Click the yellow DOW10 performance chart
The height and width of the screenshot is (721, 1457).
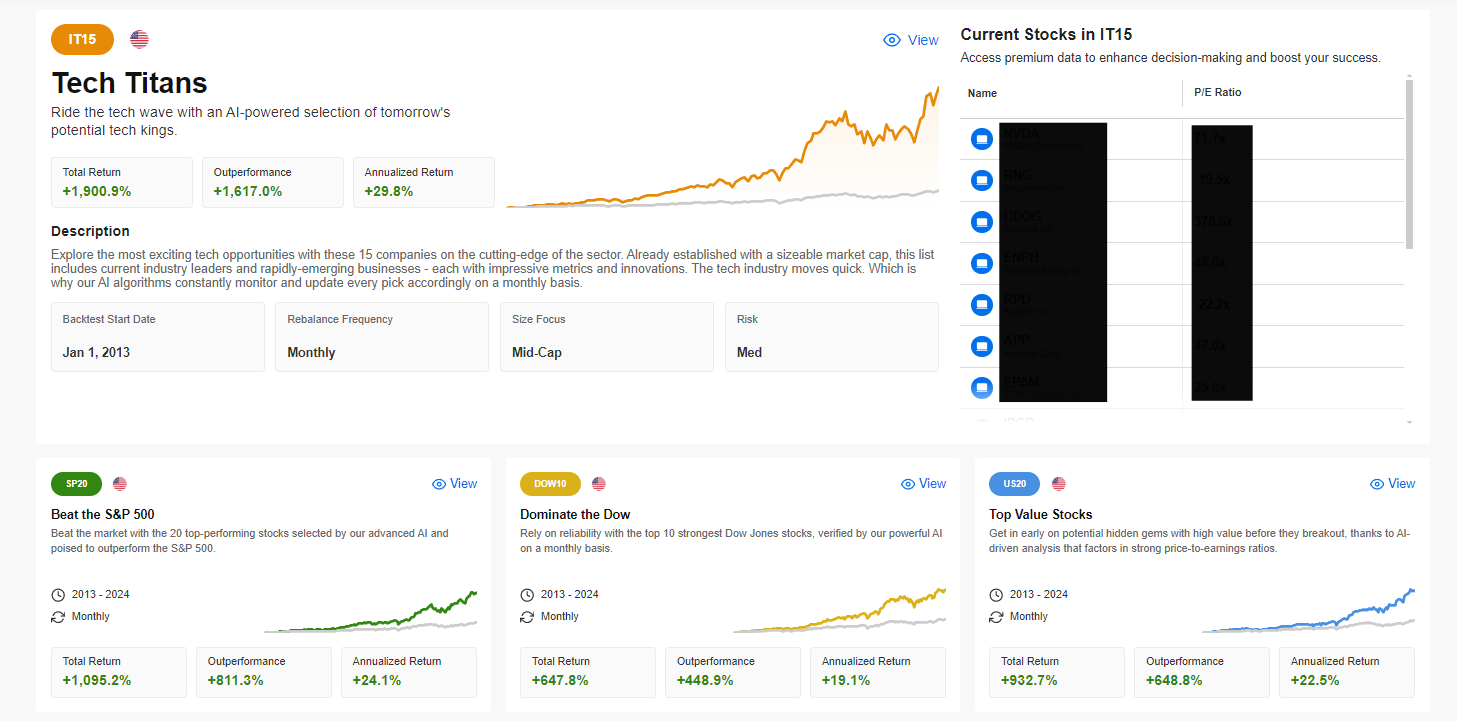click(x=839, y=611)
